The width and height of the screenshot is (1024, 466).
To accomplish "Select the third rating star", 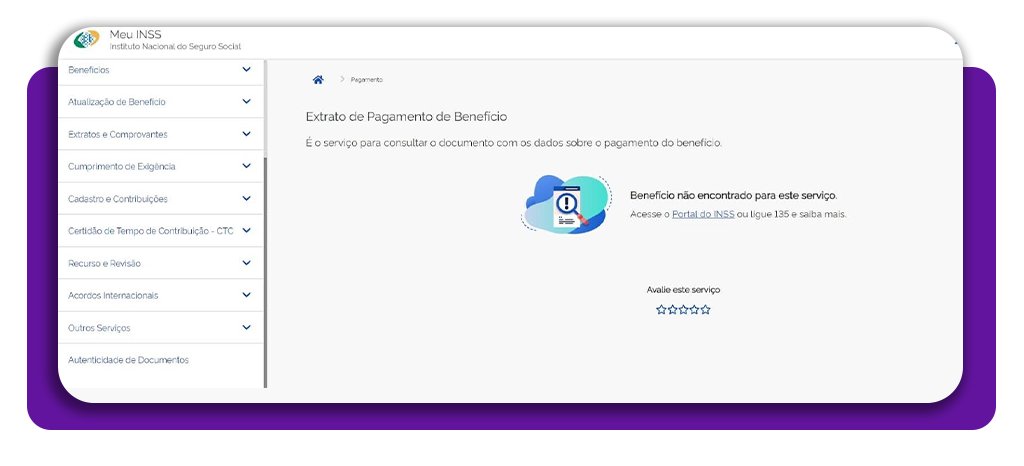I will [683, 310].
